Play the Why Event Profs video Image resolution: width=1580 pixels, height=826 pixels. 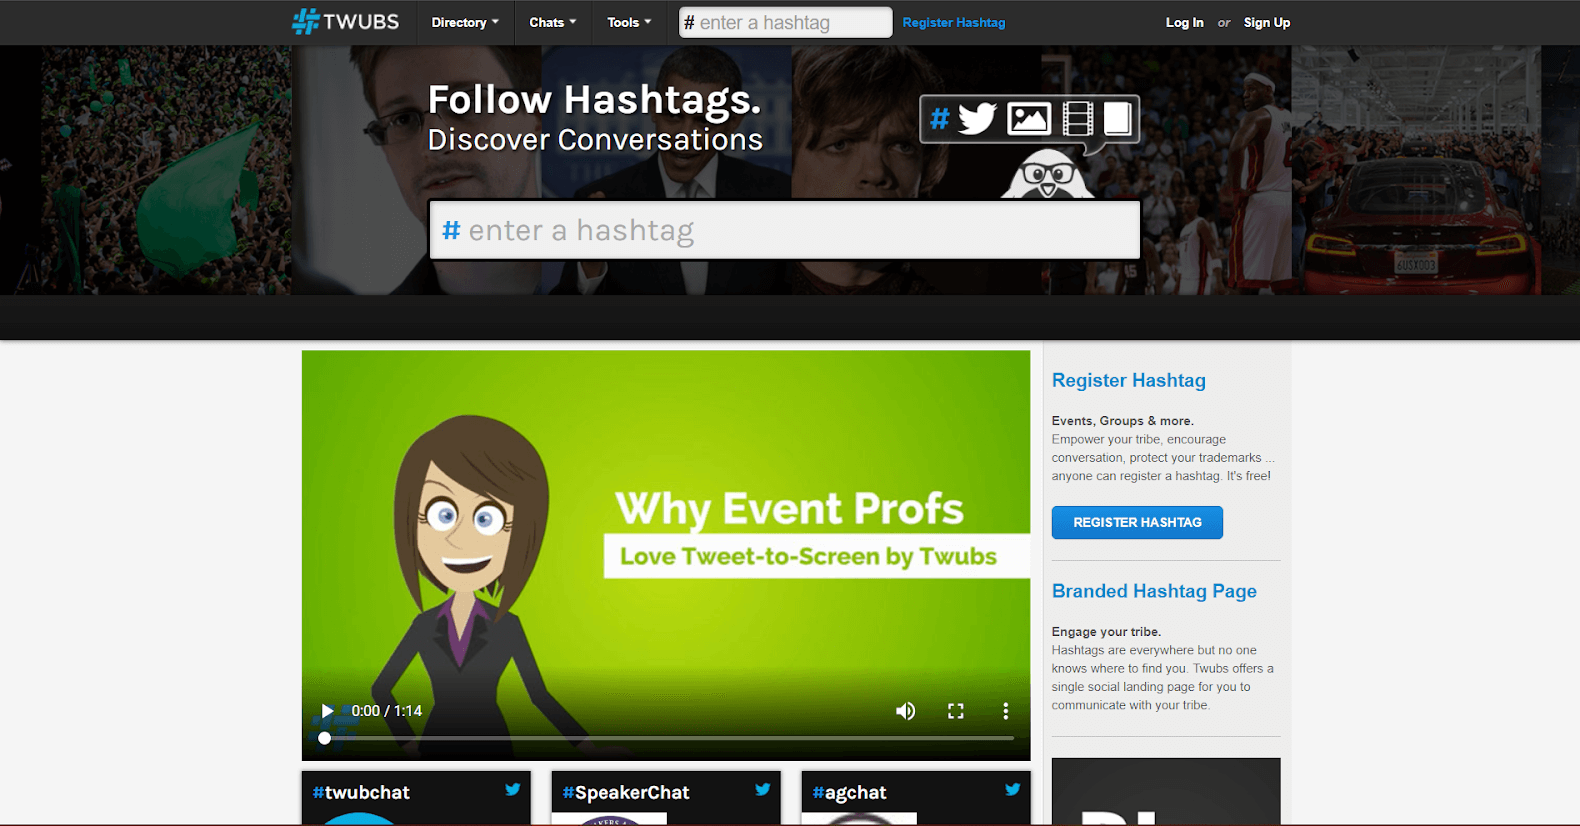tap(327, 711)
